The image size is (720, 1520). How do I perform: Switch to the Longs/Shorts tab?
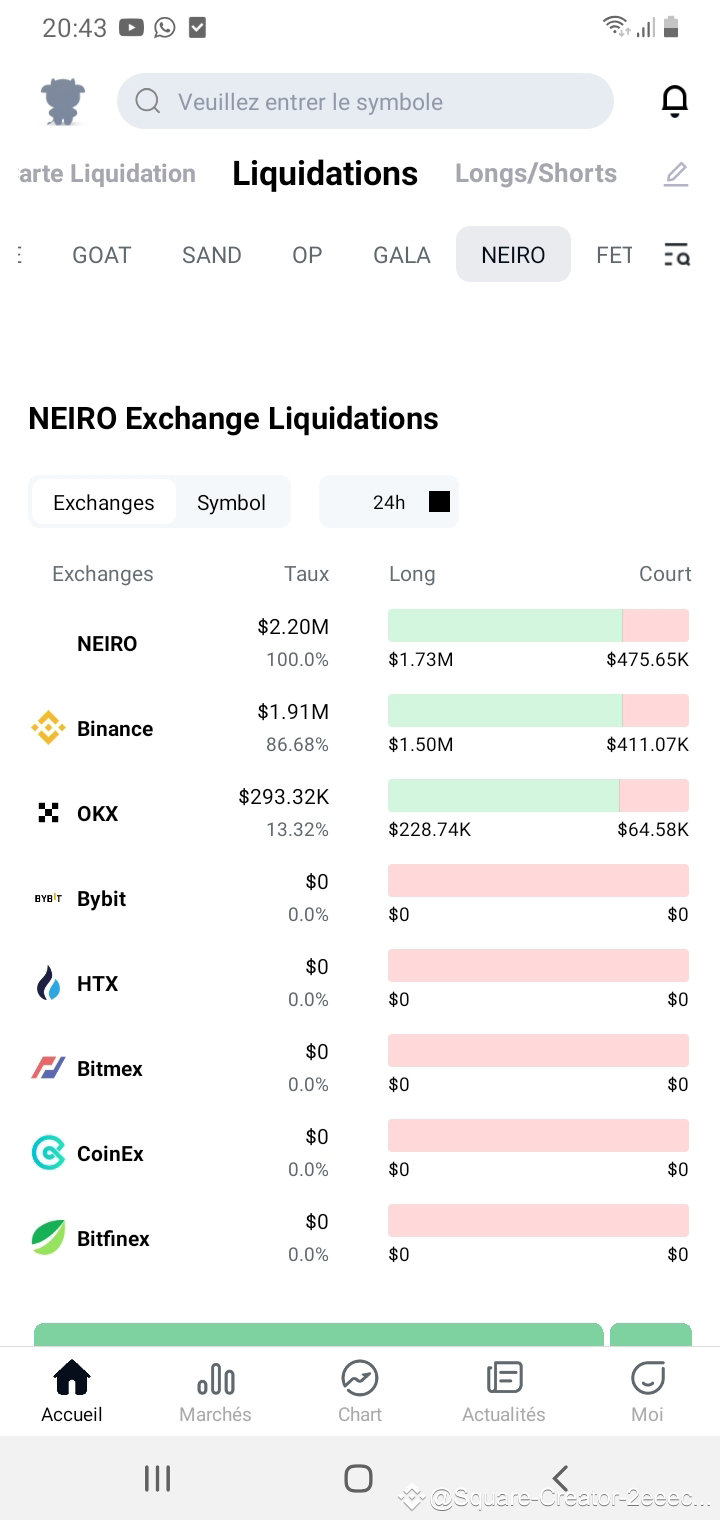pos(536,173)
